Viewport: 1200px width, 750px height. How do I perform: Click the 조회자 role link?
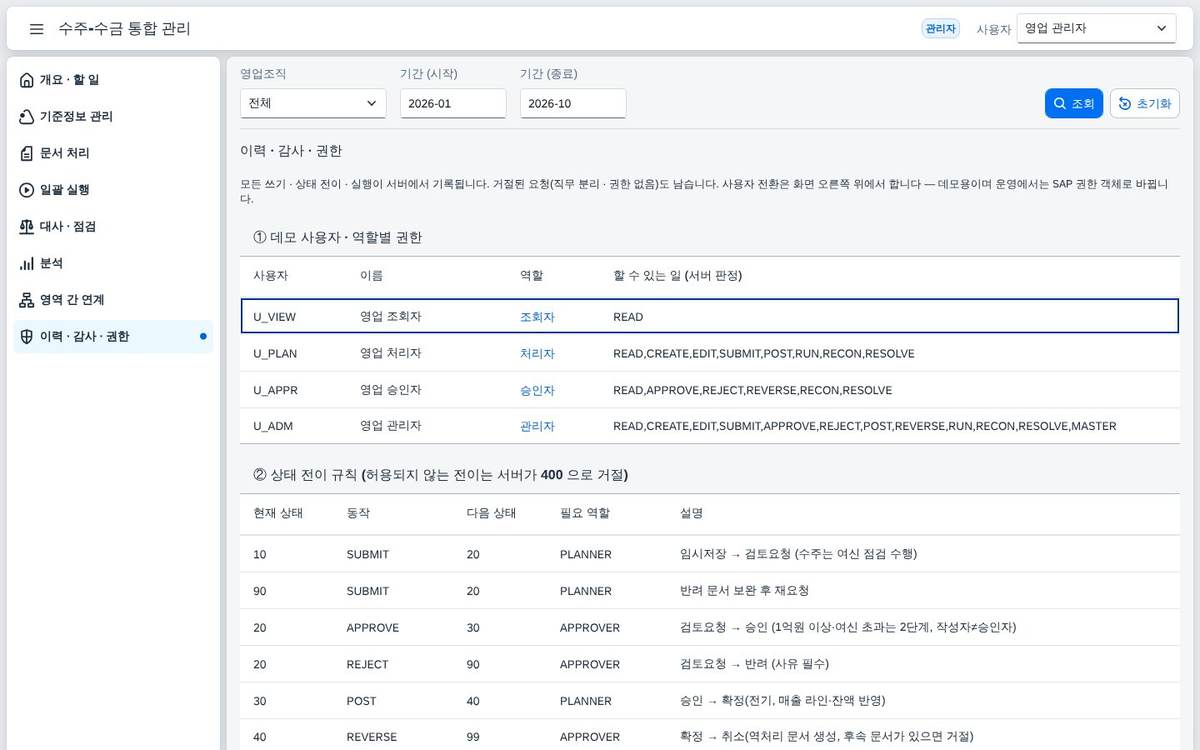[x=537, y=316]
